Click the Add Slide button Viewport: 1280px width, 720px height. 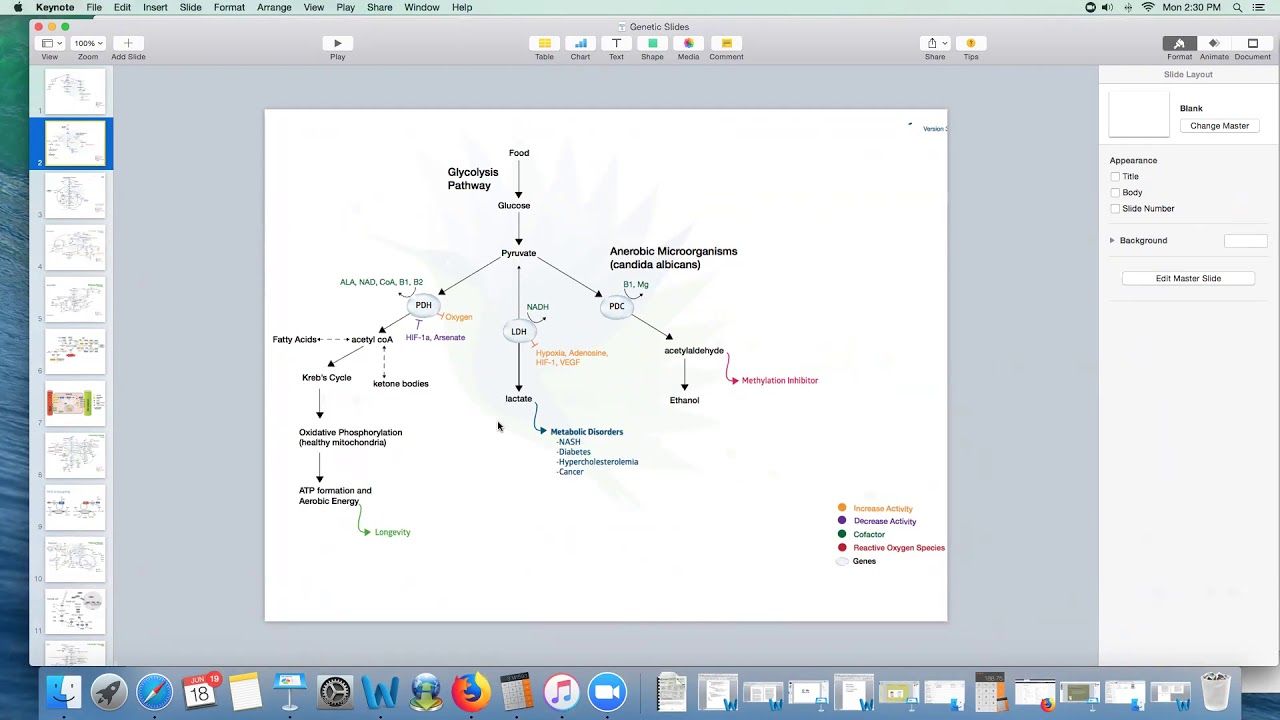(x=128, y=43)
